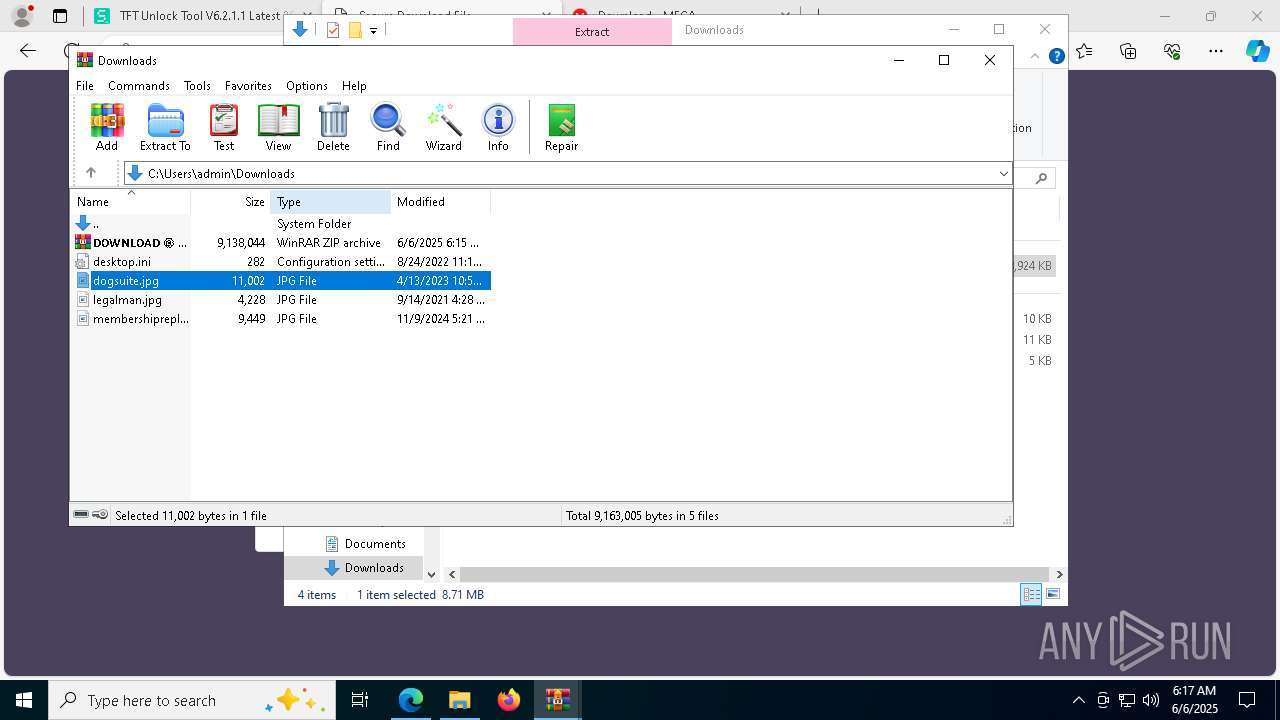Click the drive icon in WinRAR status bar
Image resolution: width=1280 pixels, height=720 pixels.
pyautogui.click(x=81, y=515)
